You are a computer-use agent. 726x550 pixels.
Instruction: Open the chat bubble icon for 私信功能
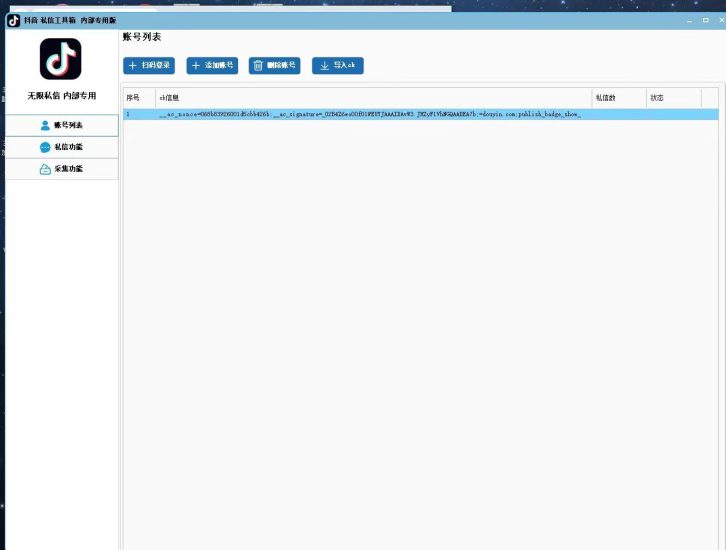tap(45, 147)
